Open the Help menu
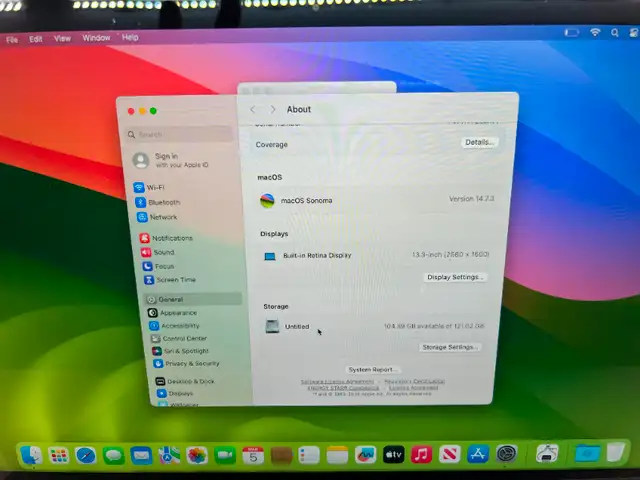The width and height of the screenshot is (640, 480). (130, 37)
